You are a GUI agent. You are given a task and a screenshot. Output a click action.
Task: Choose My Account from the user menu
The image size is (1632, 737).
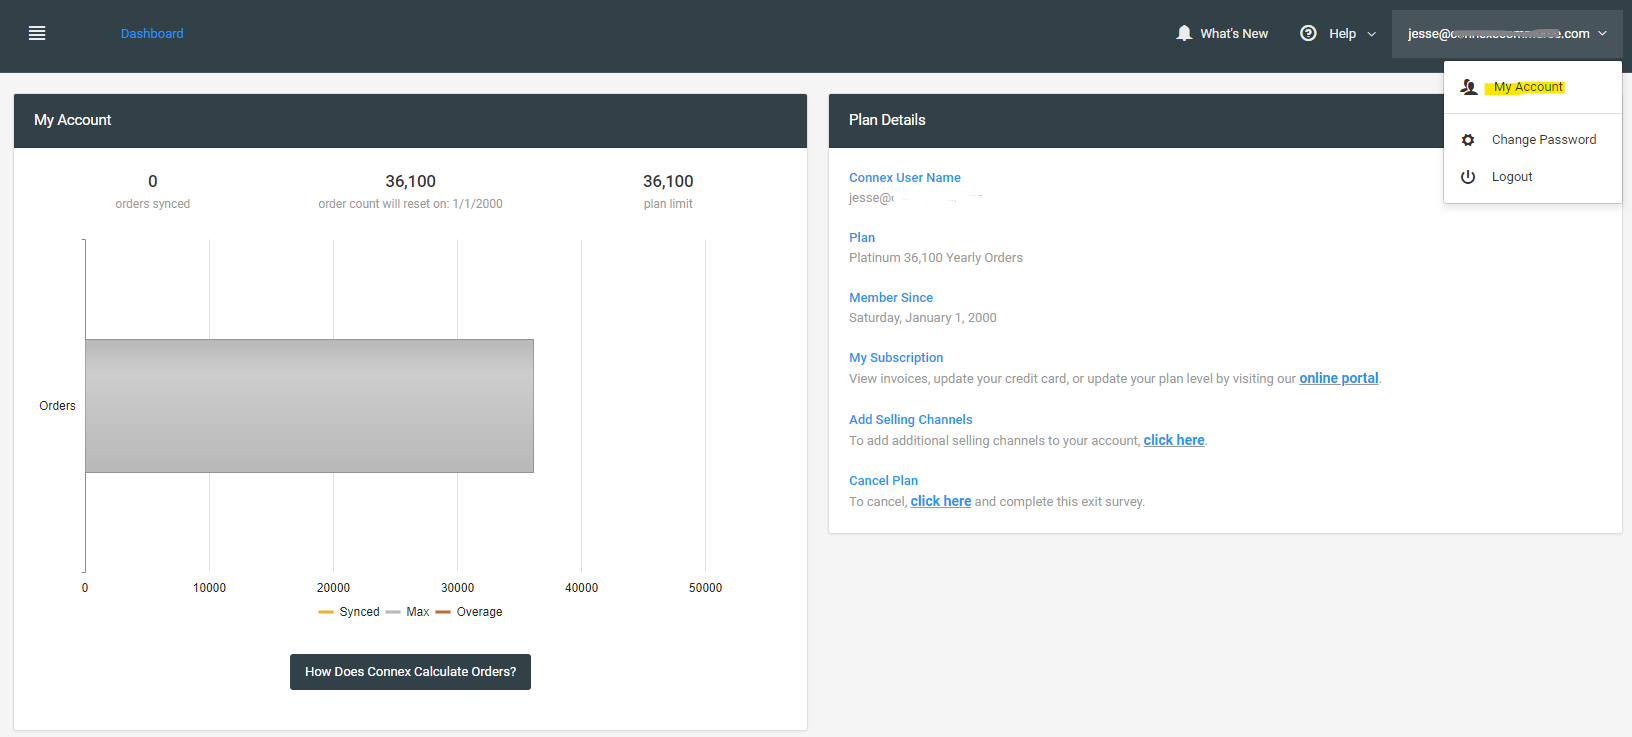coord(1528,87)
